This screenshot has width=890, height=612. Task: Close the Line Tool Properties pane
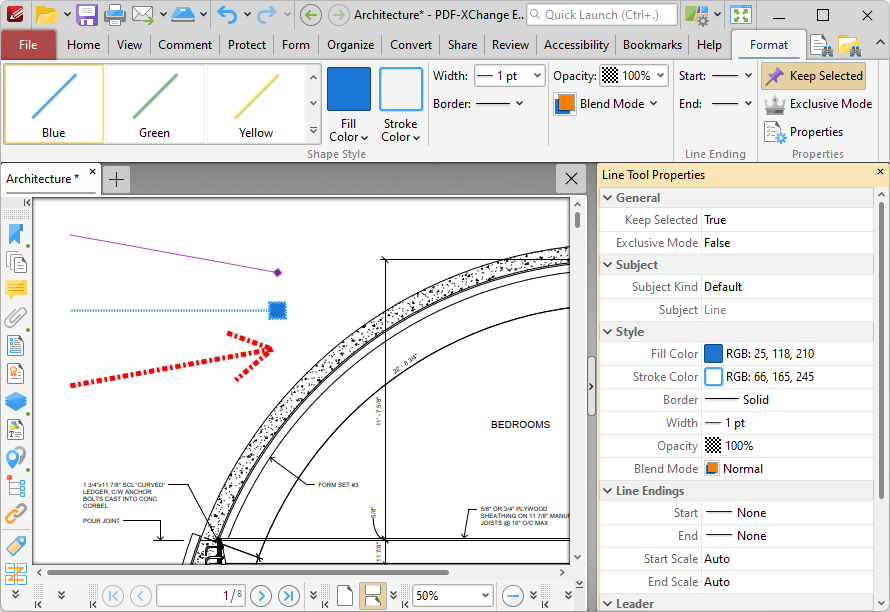(x=880, y=171)
